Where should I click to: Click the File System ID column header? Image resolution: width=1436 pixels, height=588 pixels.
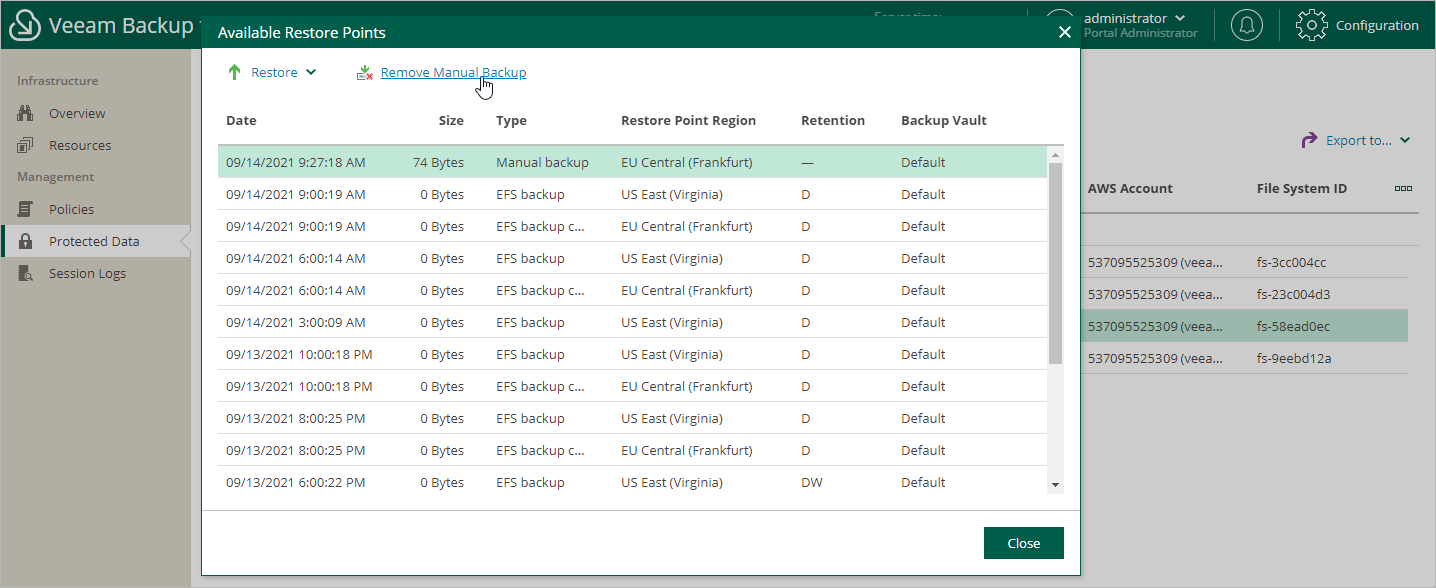[x=1302, y=188]
